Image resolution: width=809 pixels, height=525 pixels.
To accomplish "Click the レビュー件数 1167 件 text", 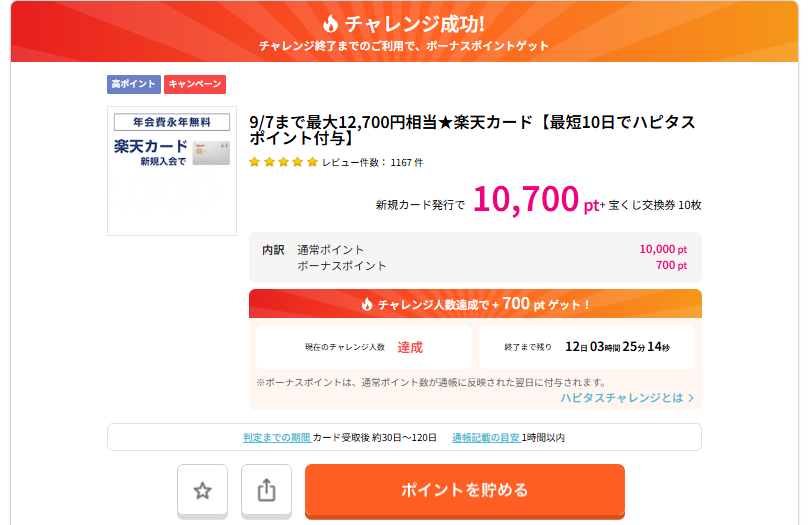I will [372, 162].
